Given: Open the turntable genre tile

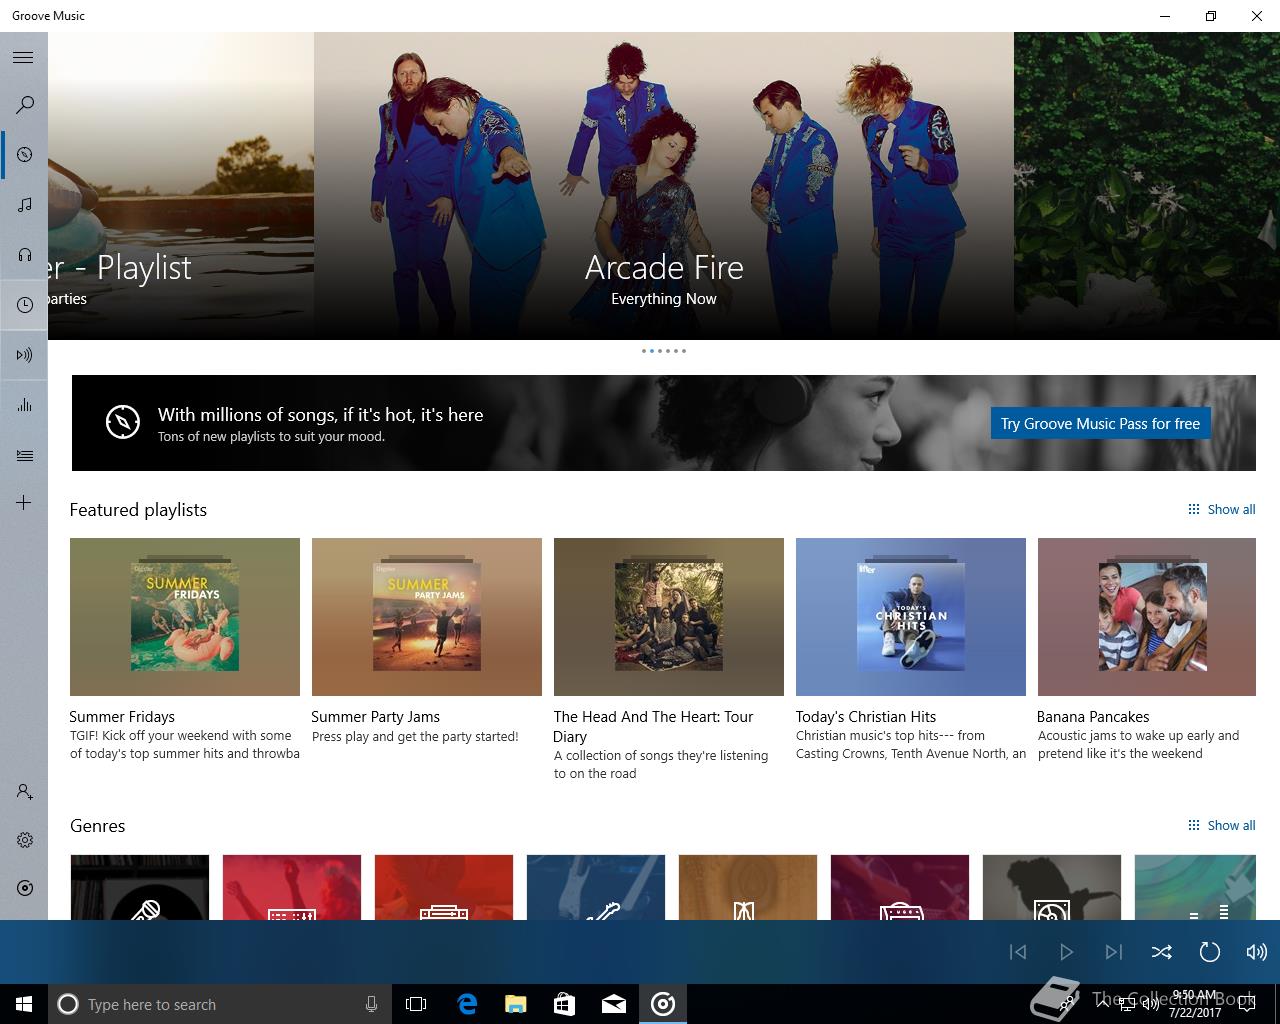Looking at the screenshot, I should 1052,887.
